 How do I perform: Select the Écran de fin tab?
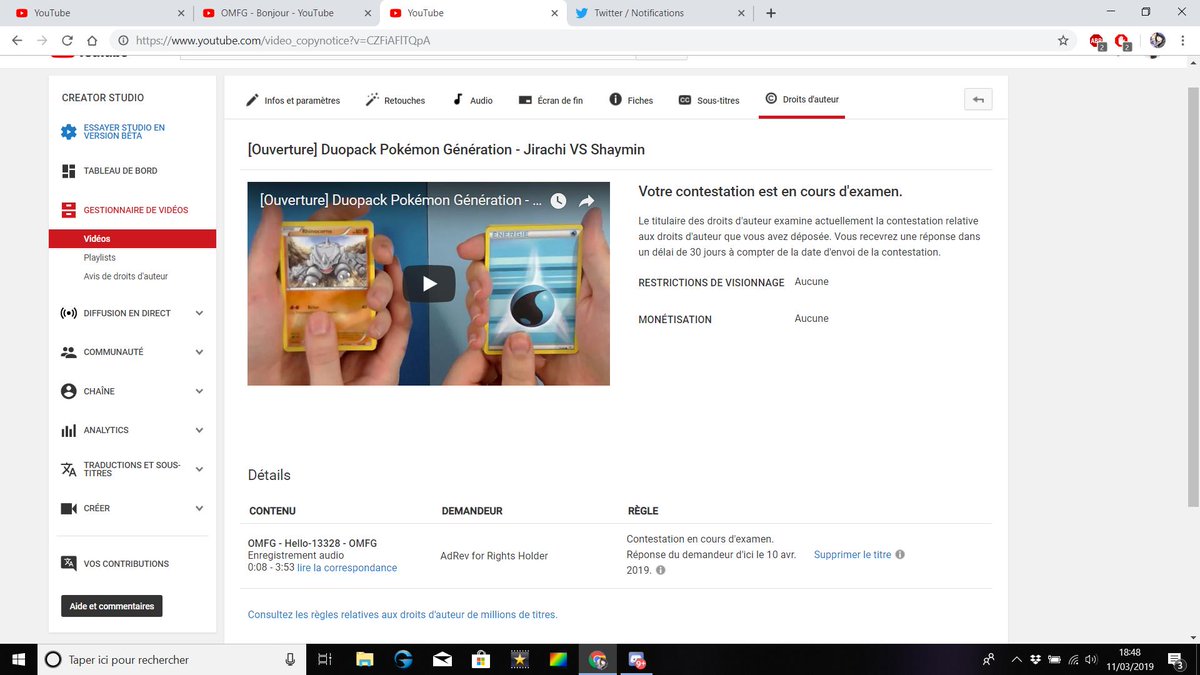(551, 100)
